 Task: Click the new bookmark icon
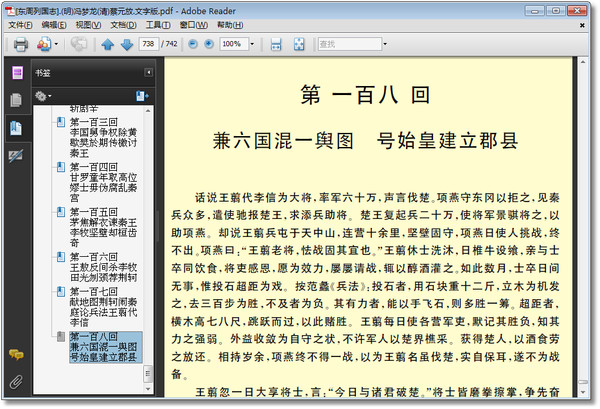coord(142,96)
